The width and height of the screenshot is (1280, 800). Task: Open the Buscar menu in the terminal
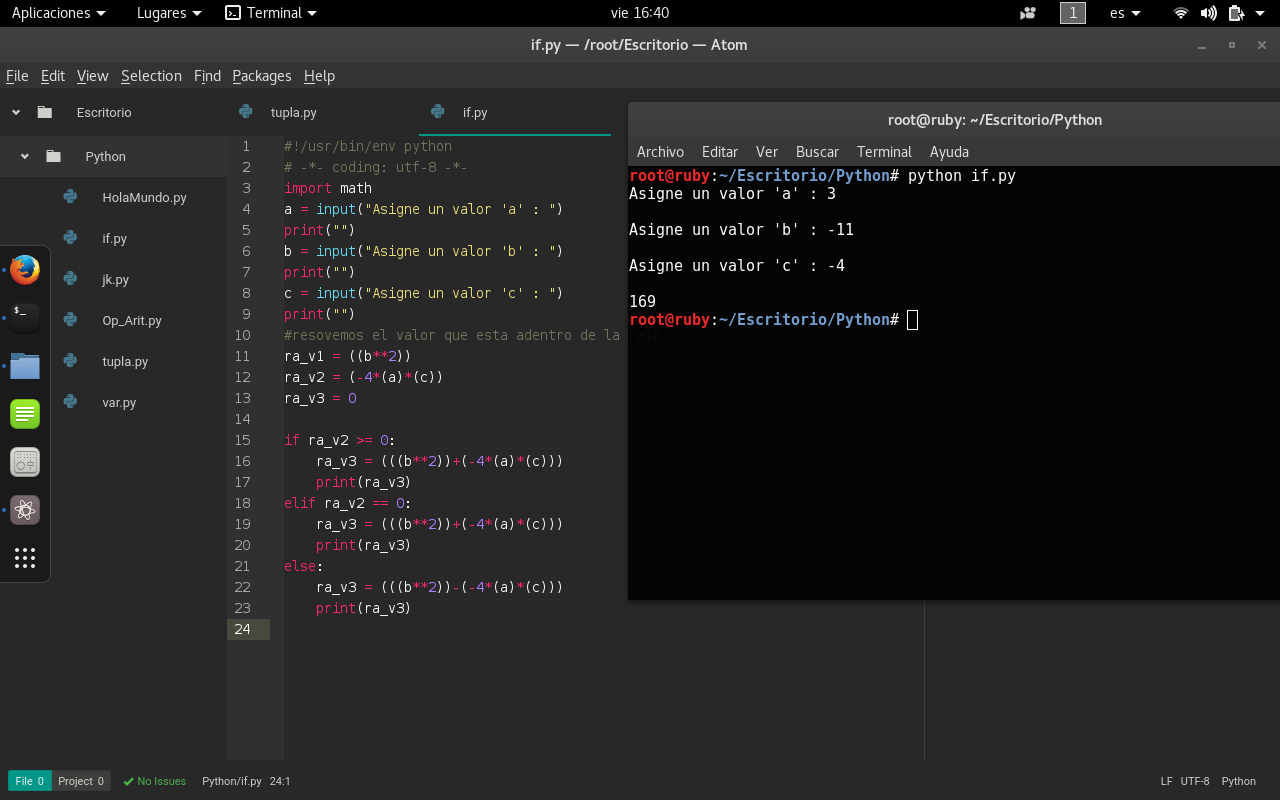click(x=817, y=152)
